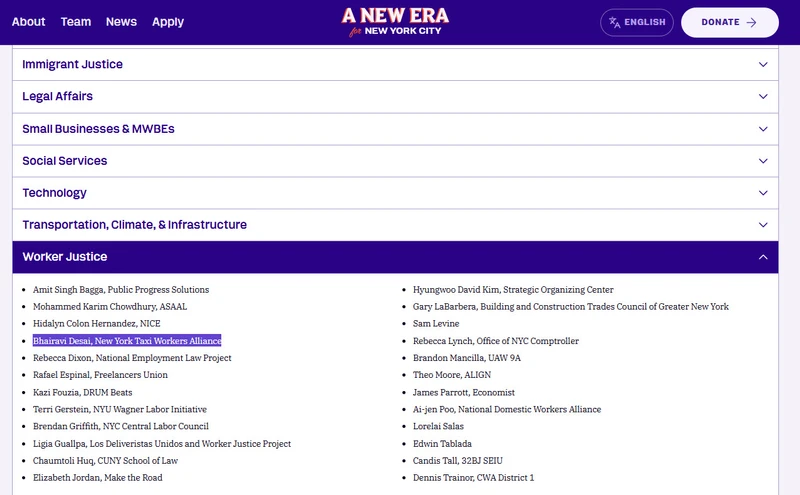The height and width of the screenshot is (495, 800).
Task: Click the Donate button
Action: (x=730, y=22)
